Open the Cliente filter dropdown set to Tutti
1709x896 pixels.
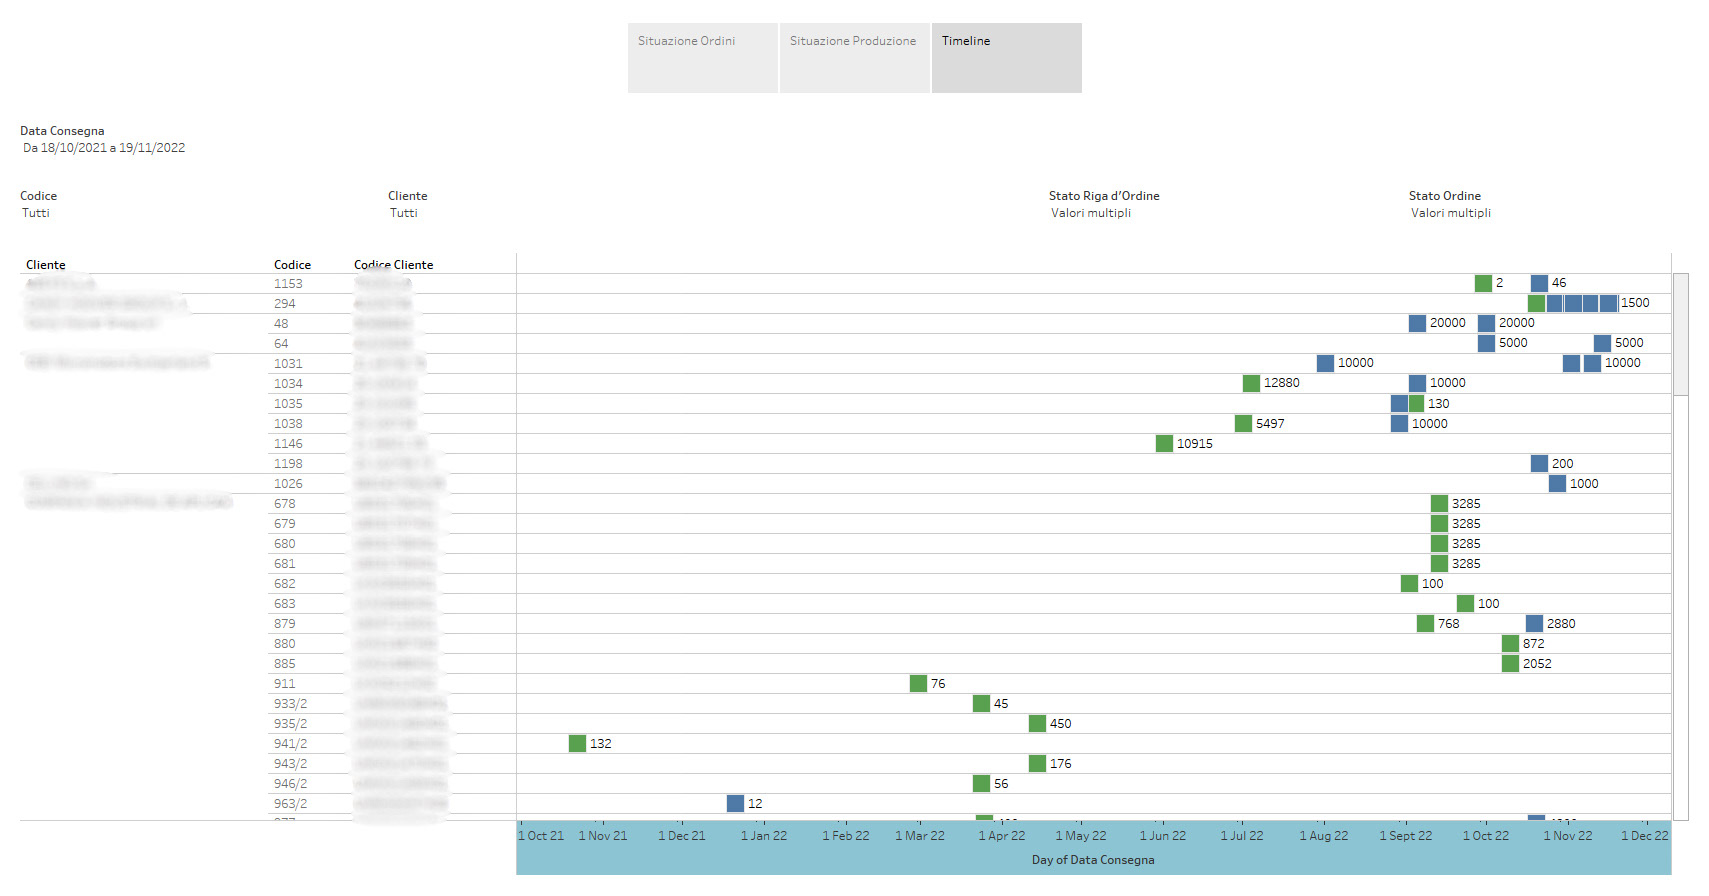point(404,213)
